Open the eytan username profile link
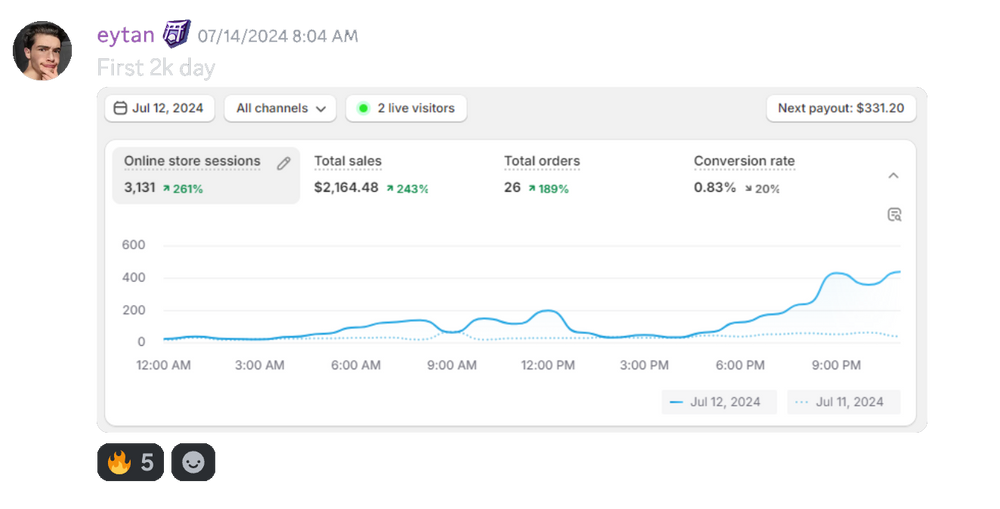The width and height of the screenshot is (1000, 509). tap(125, 36)
